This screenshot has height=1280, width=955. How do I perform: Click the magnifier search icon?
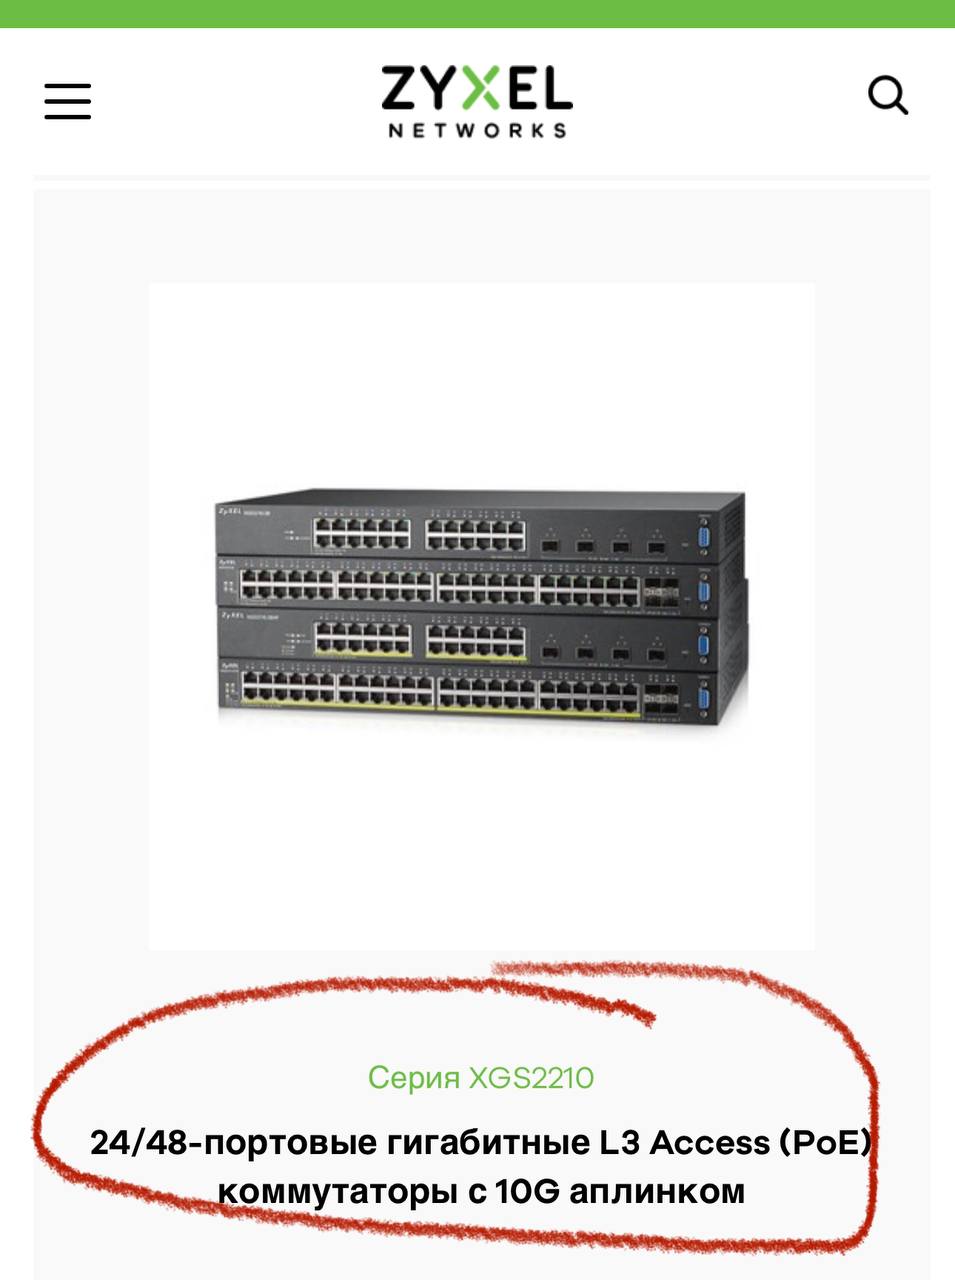tap(887, 96)
